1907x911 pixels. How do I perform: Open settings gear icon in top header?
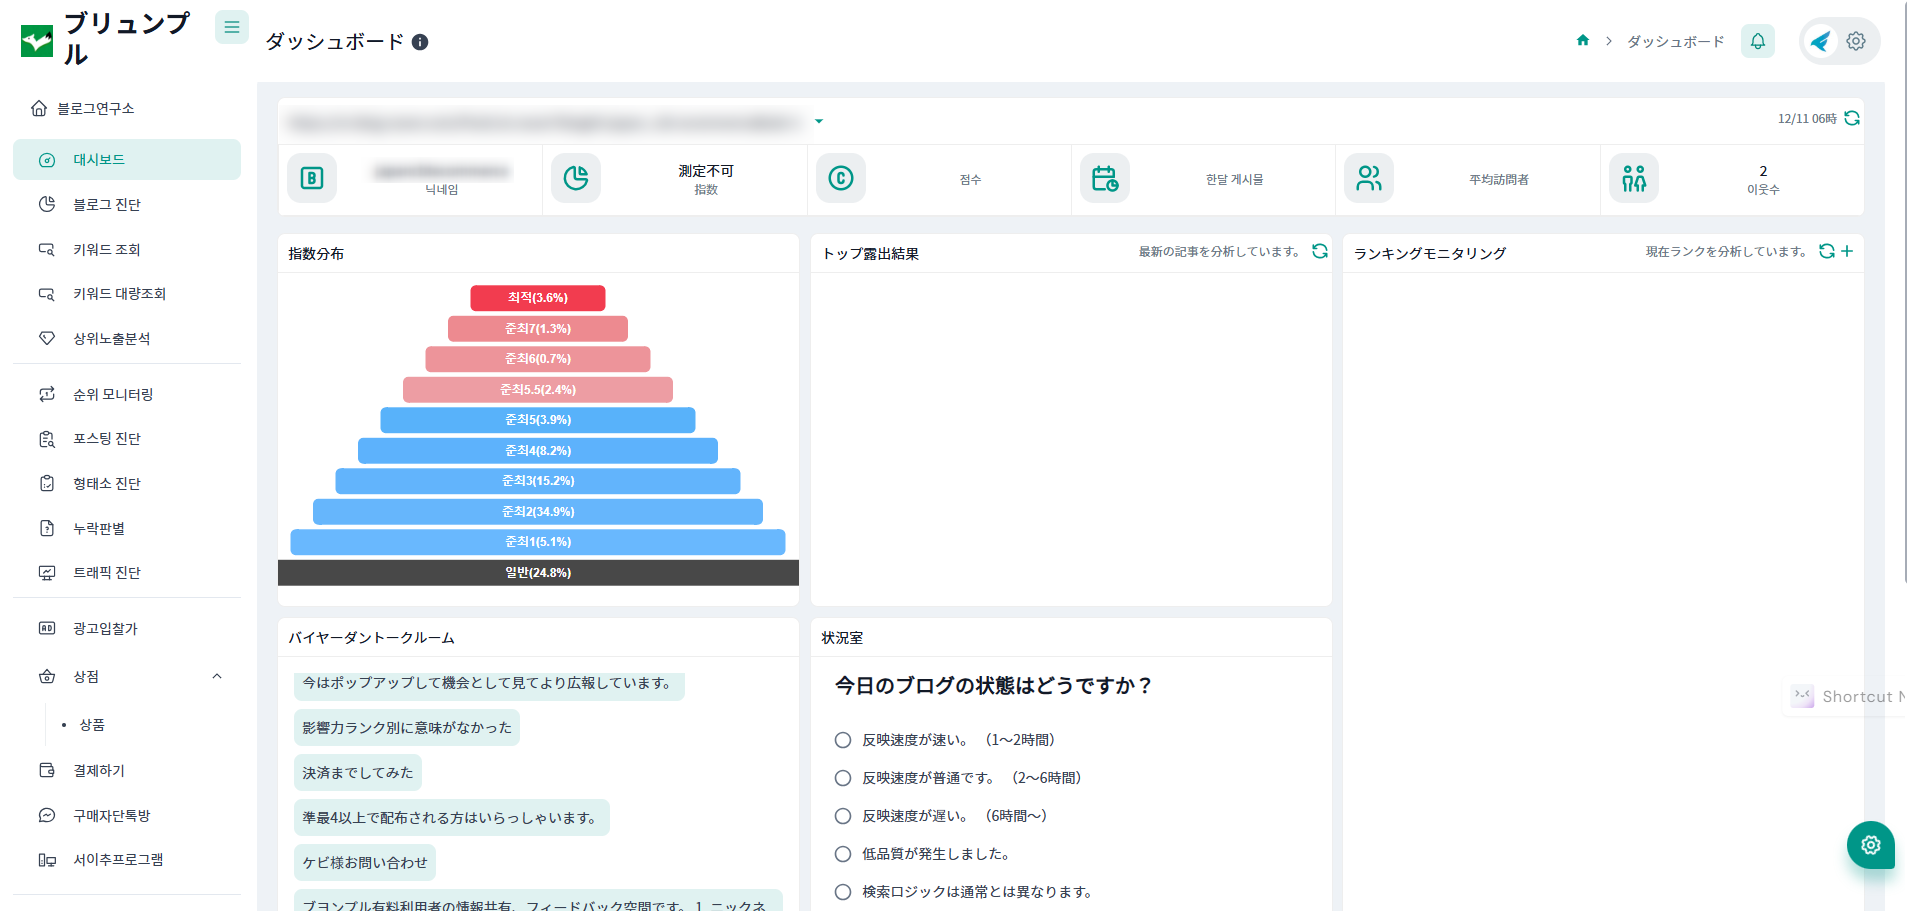click(1856, 41)
